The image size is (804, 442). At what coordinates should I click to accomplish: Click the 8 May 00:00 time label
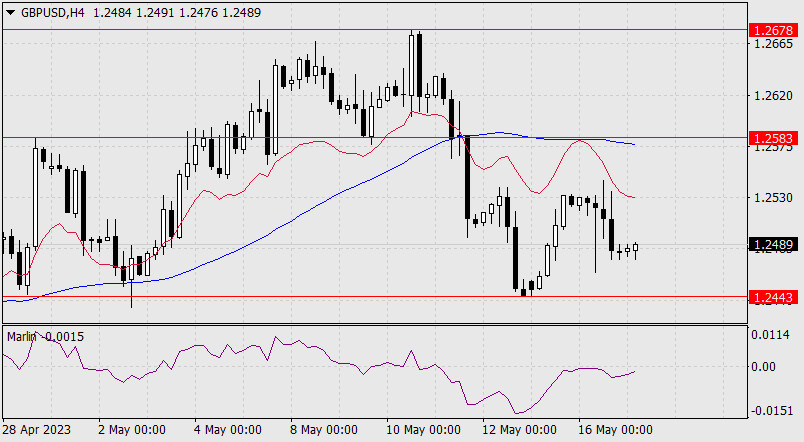(324, 429)
